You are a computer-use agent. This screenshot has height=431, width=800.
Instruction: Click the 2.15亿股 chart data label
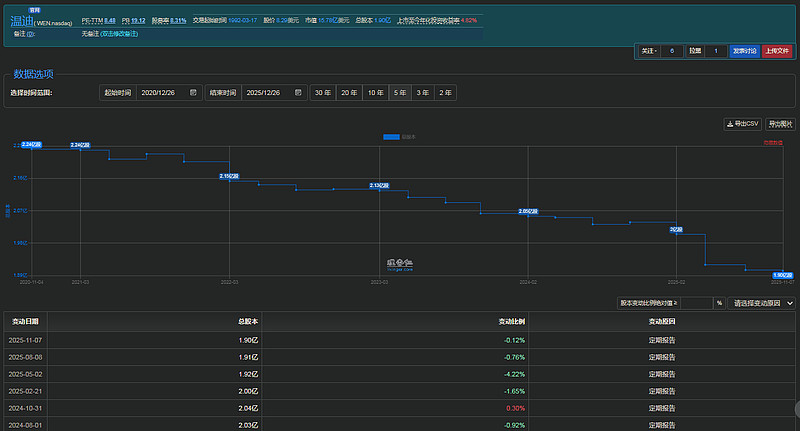point(229,176)
